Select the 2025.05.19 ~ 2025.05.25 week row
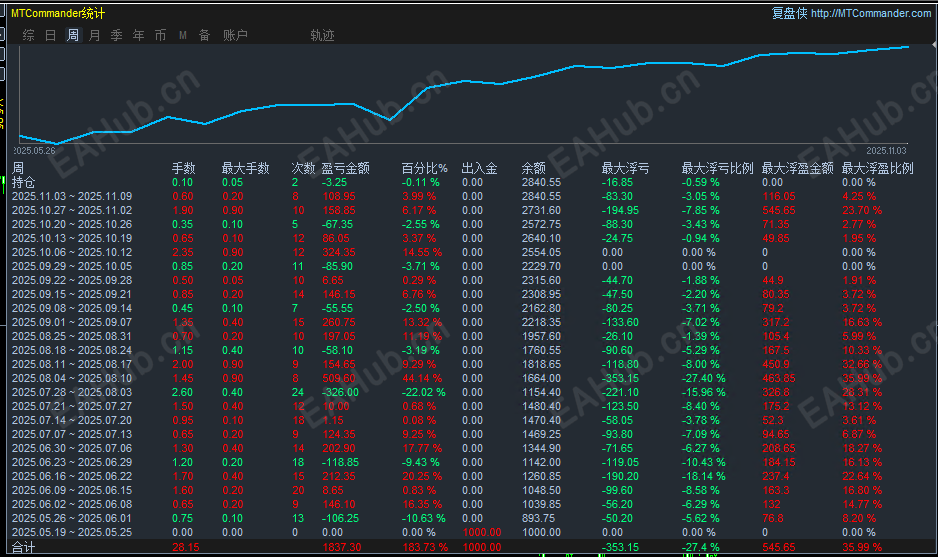938x557 pixels. point(470,532)
